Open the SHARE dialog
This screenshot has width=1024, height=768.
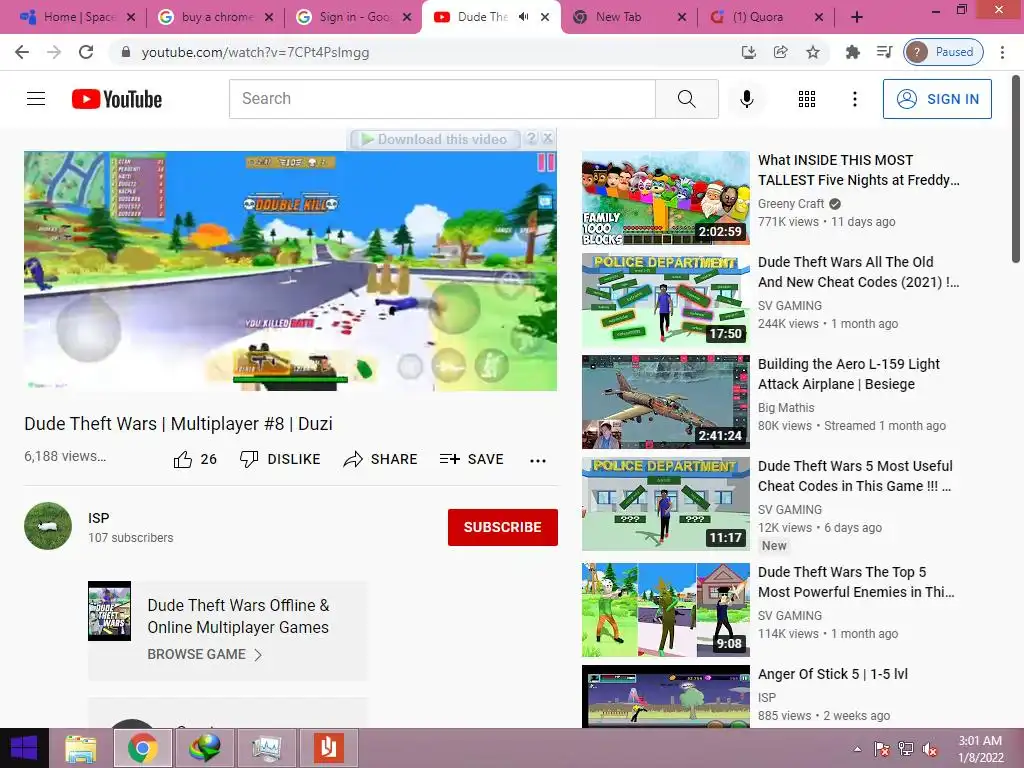point(380,460)
